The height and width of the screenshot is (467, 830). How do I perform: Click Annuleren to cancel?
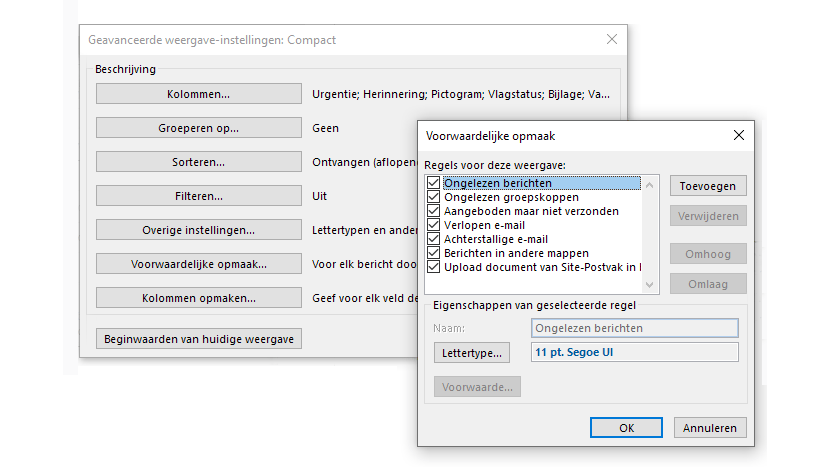(x=710, y=428)
